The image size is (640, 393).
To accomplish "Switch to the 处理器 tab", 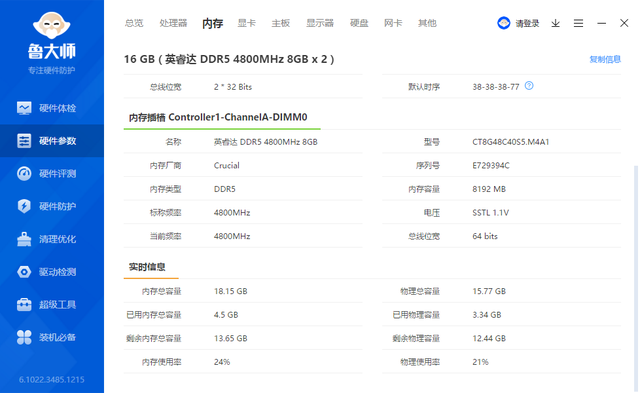I will click(x=173, y=23).
